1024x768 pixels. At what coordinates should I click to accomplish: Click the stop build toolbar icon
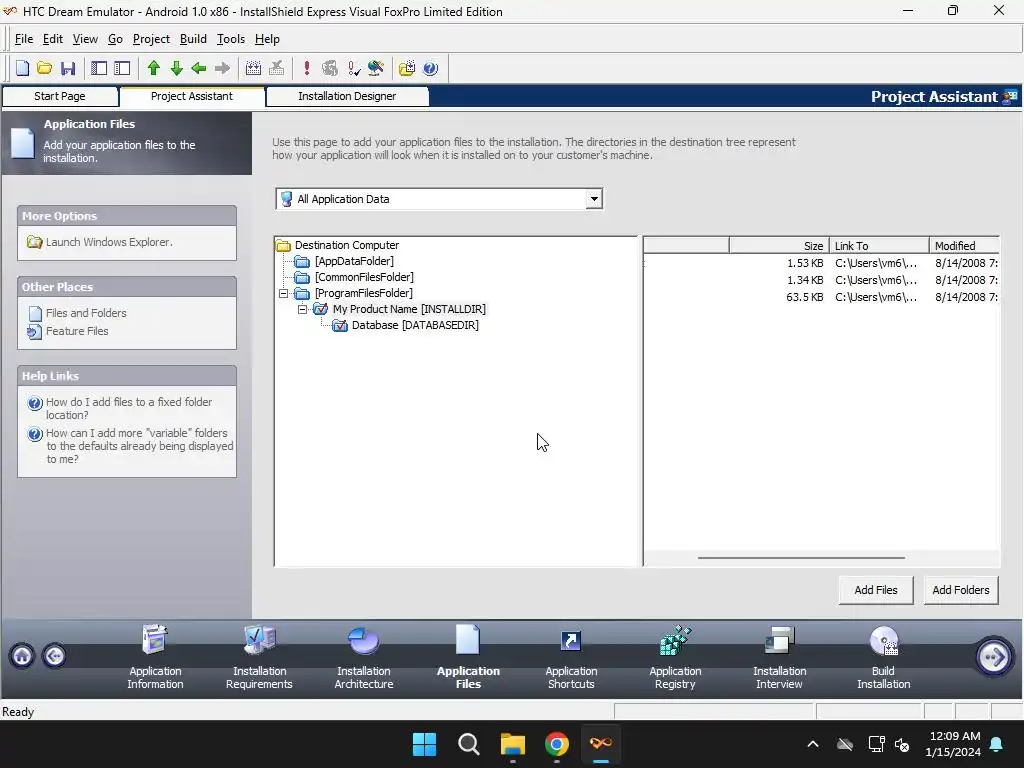click(276, 68)
